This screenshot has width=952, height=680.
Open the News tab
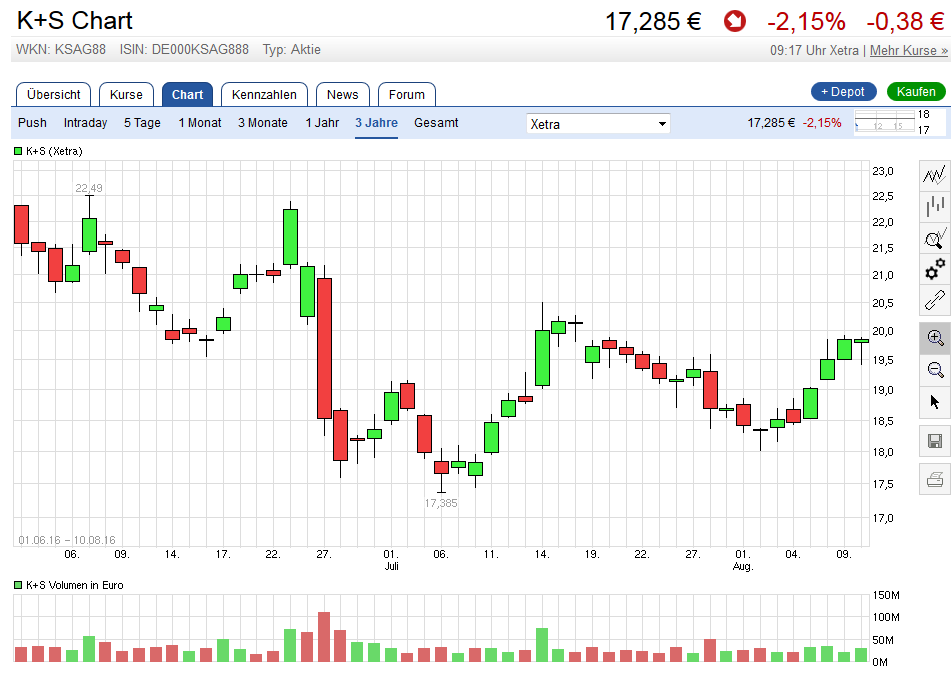(x=342, y=95)
